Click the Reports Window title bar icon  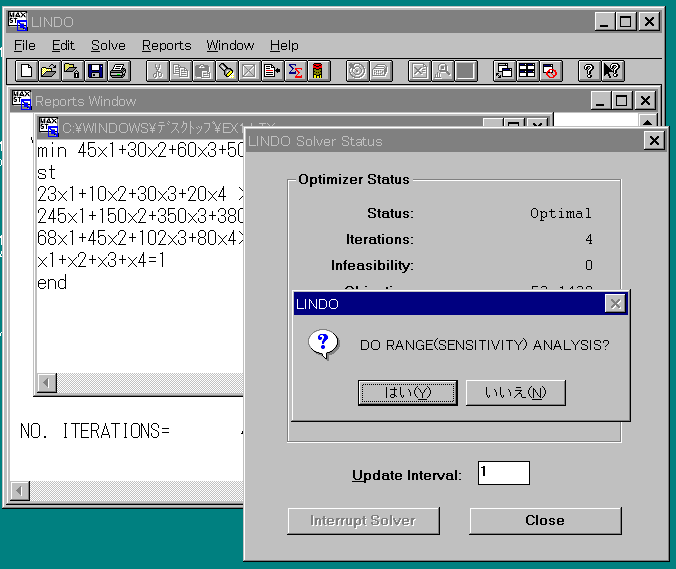[22, 100]
